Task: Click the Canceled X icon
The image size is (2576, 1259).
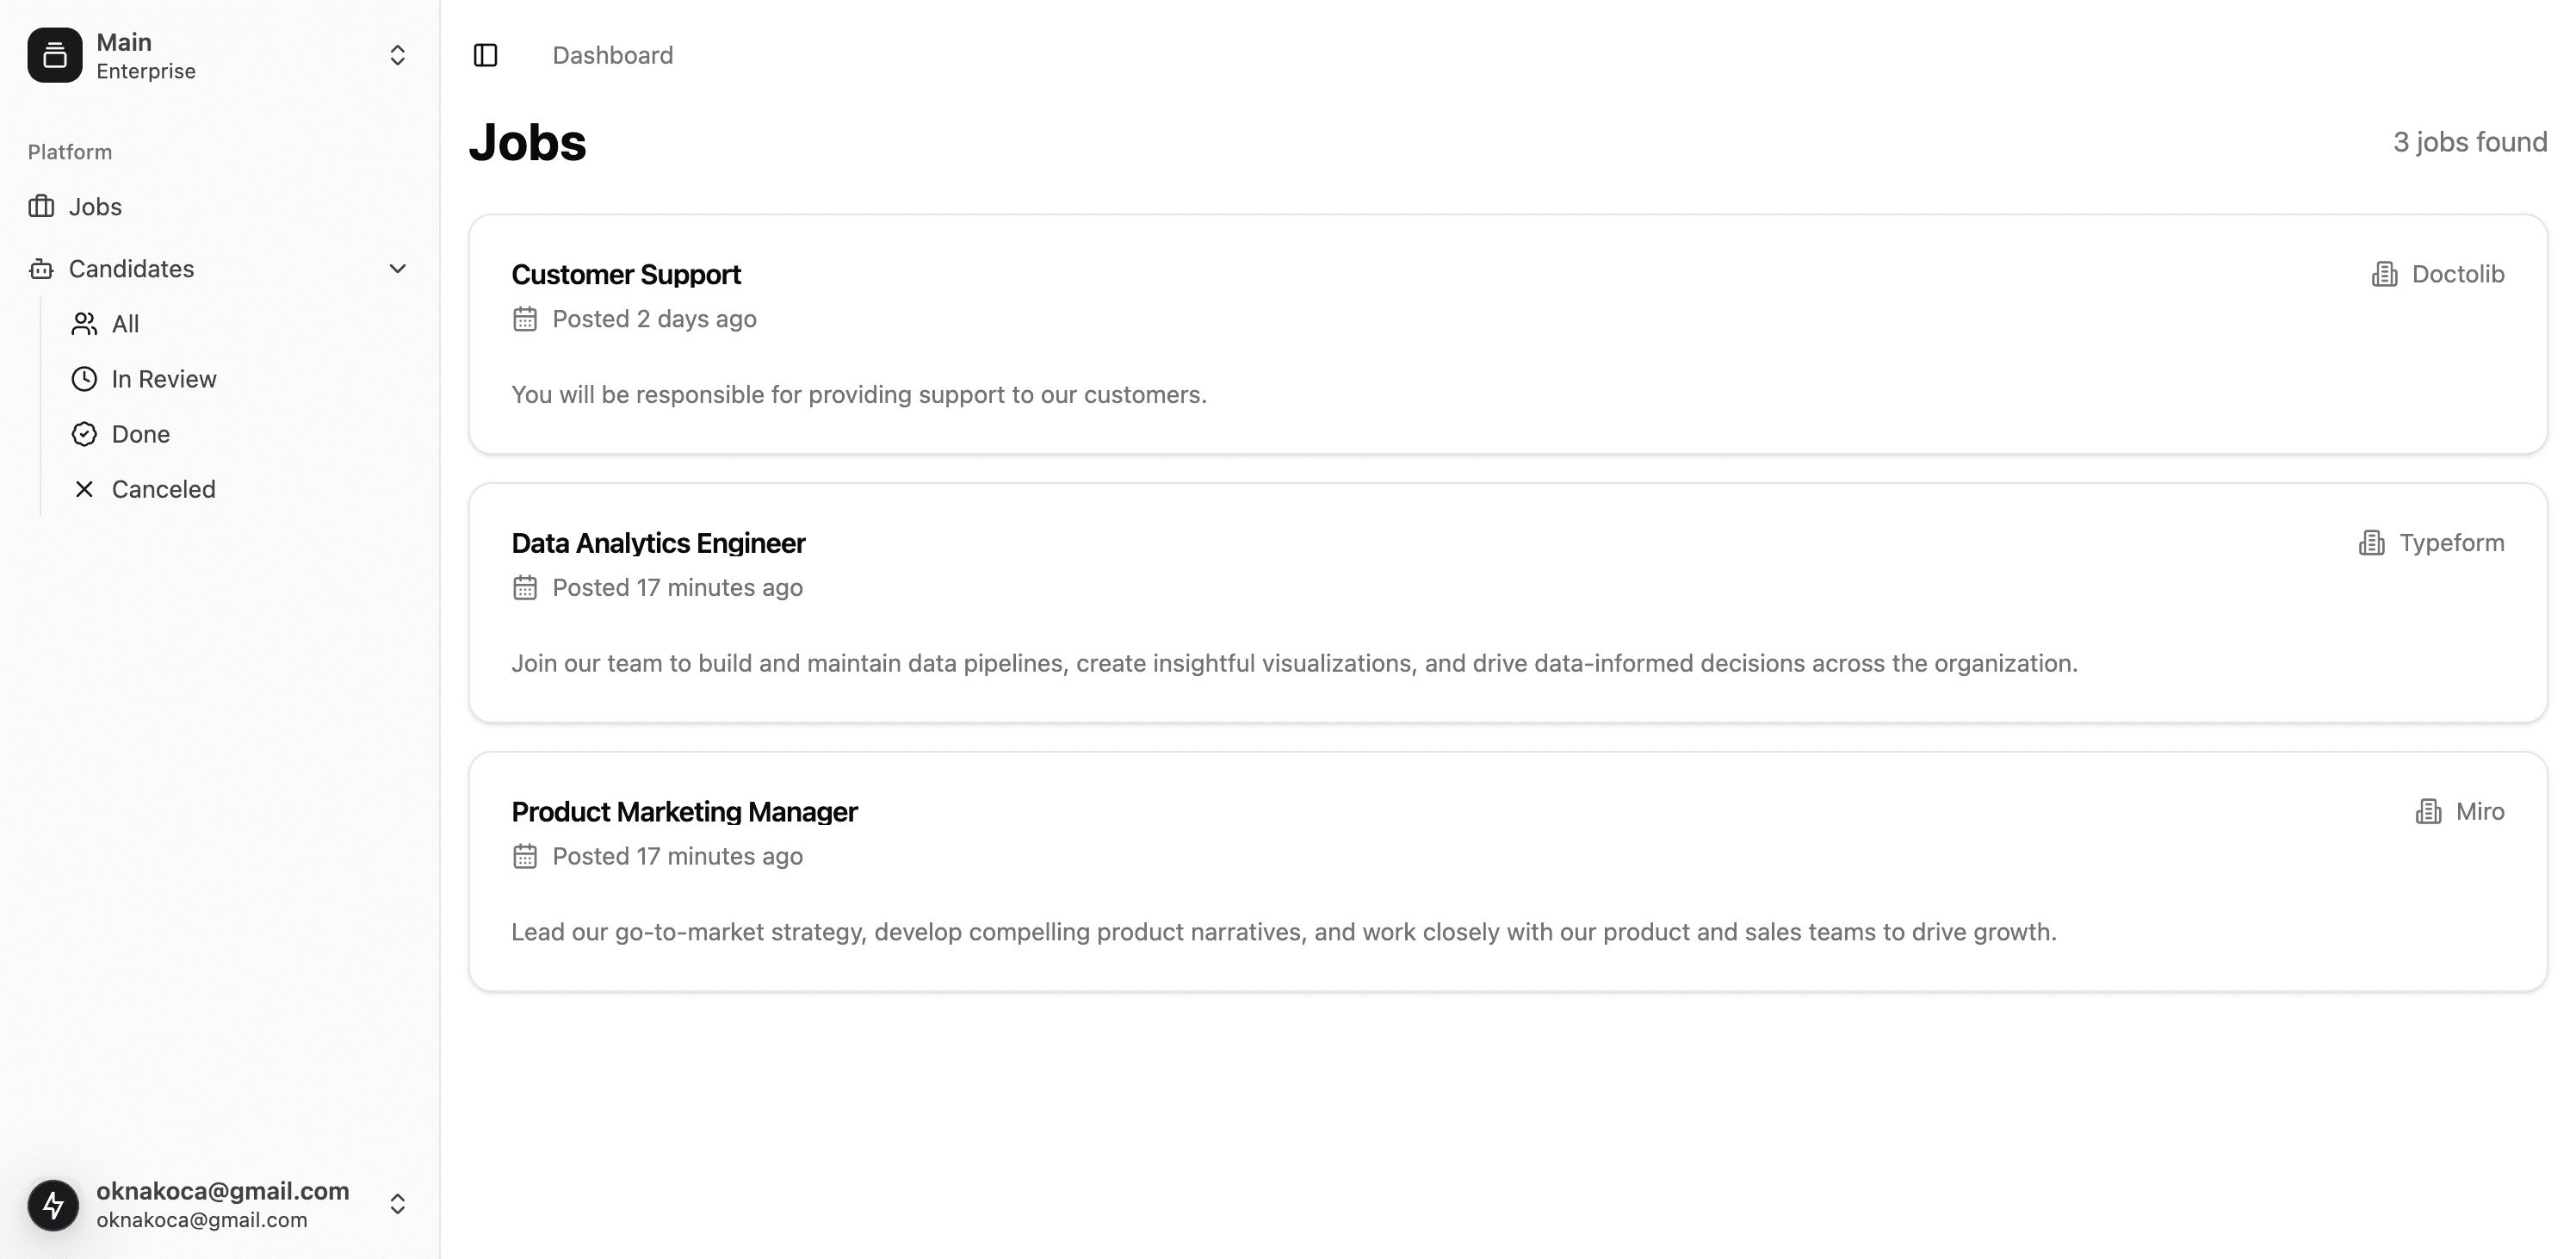Action: click(85, 489)
